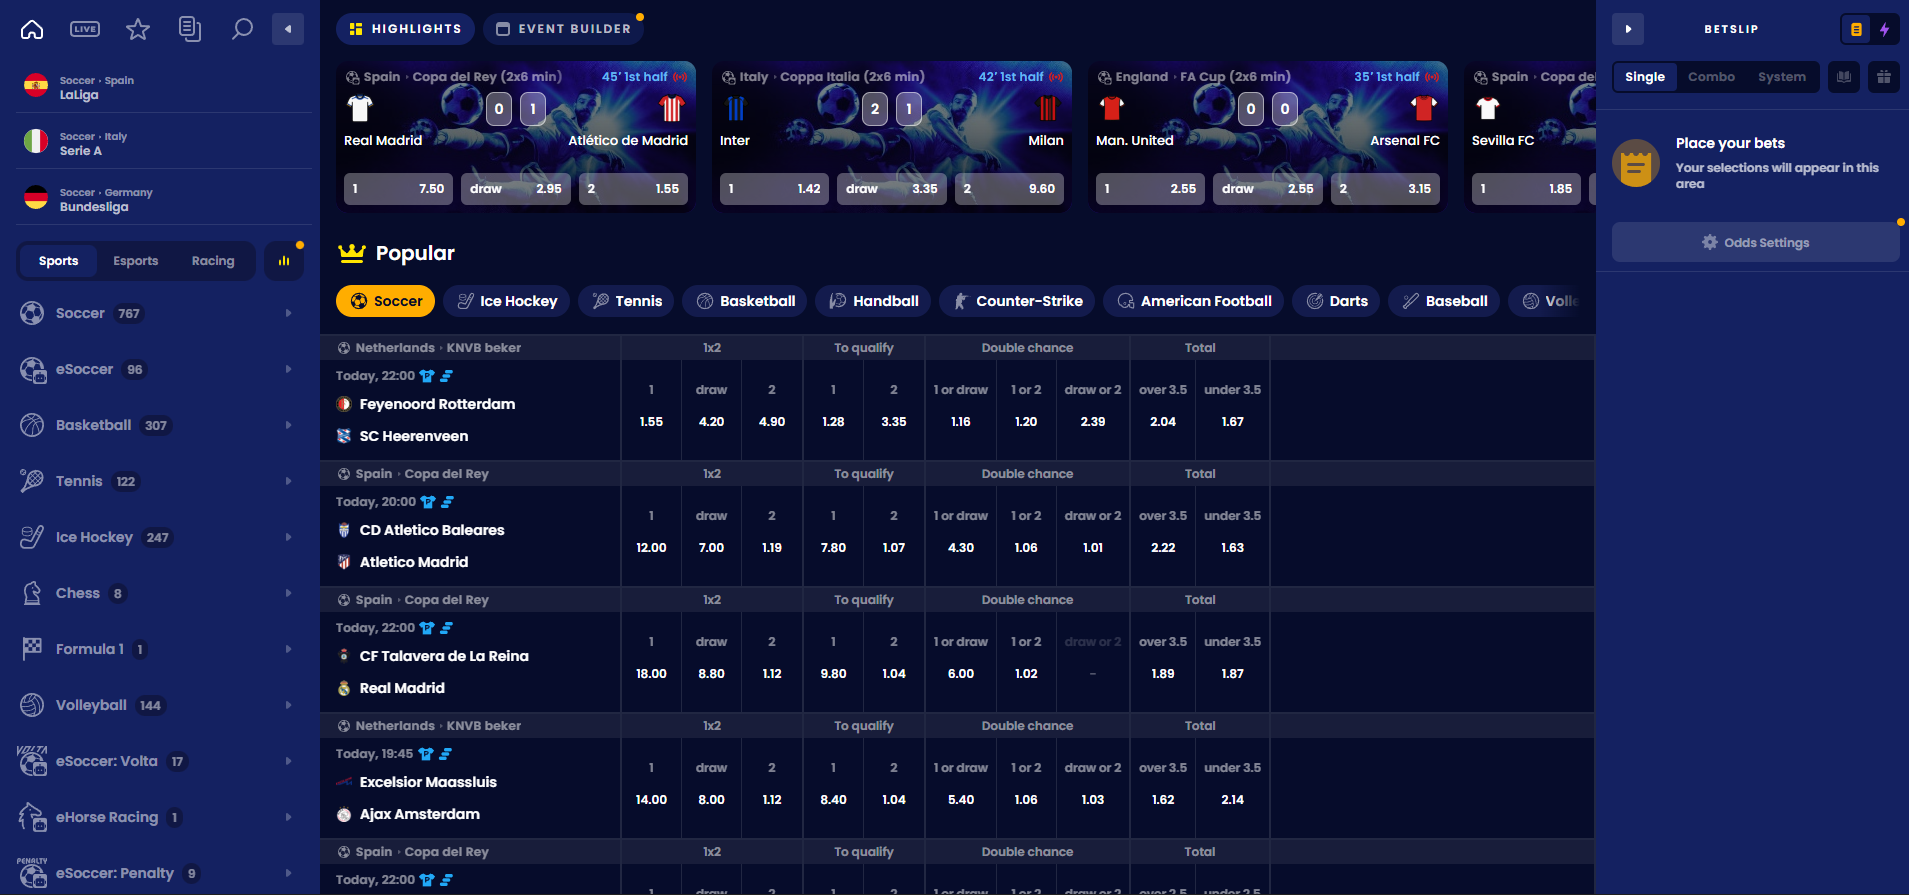Click the yellow betslip list icon
This screenshot has height=895, width=1909.
coord(1856,29)
